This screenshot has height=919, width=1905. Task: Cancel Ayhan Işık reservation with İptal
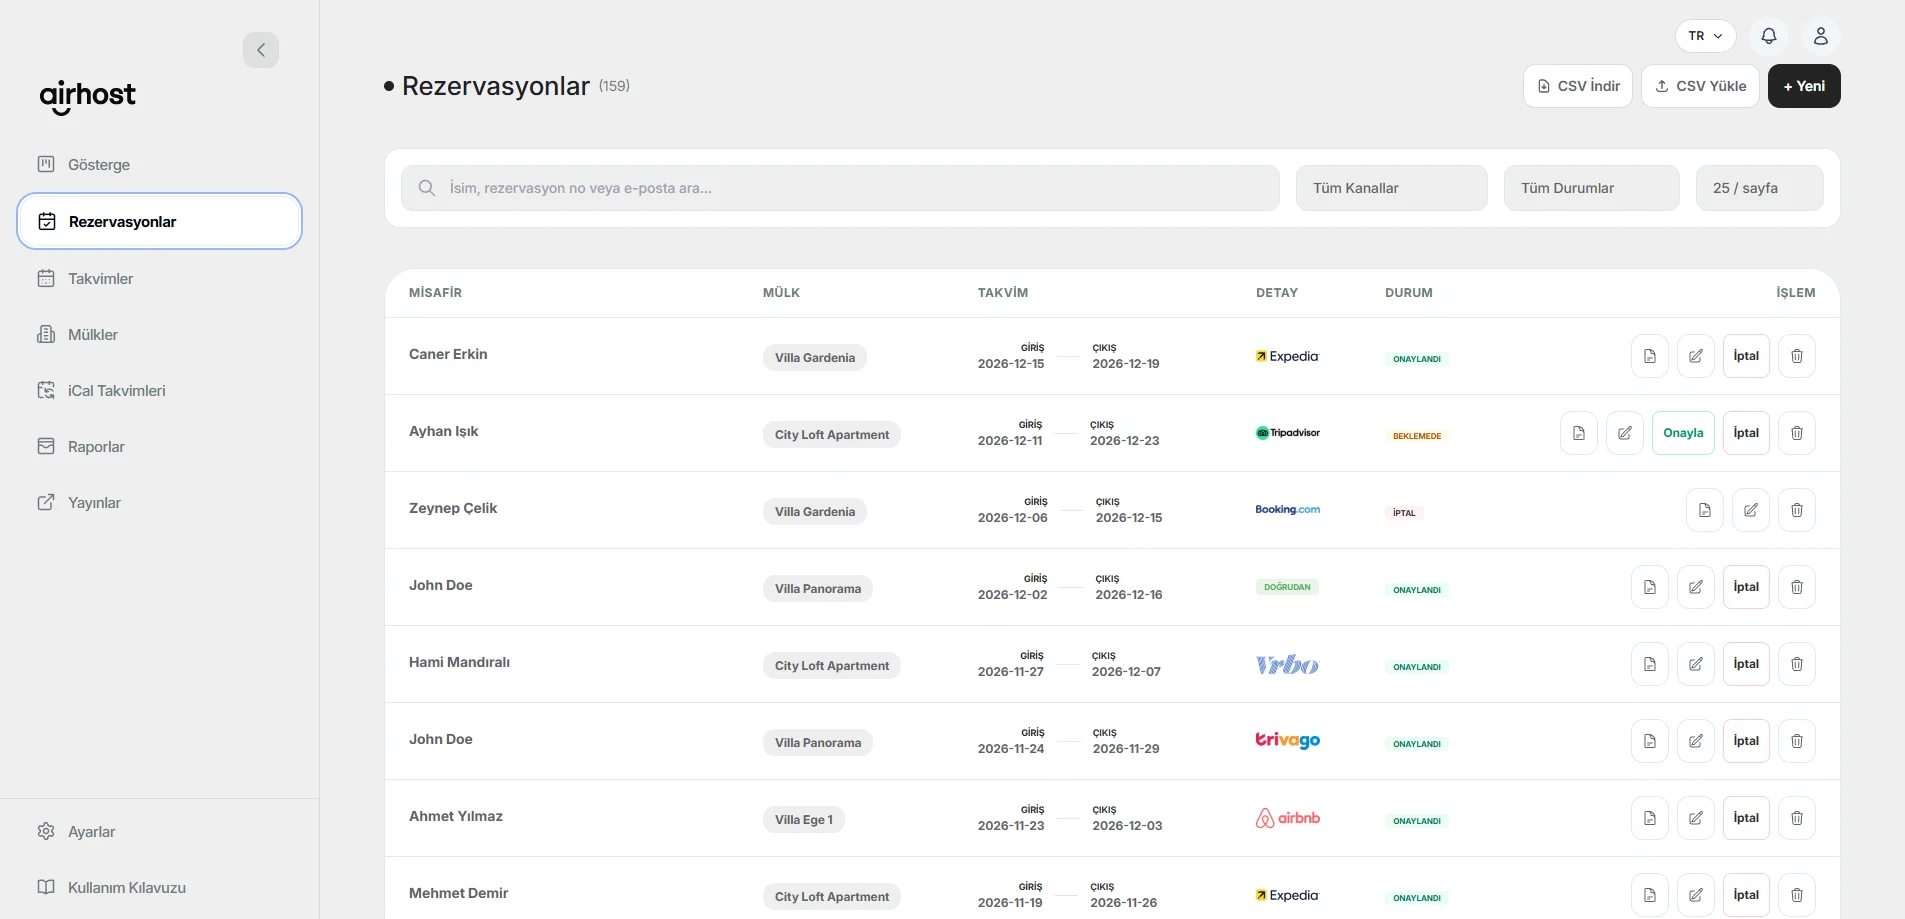[x=1746, y=433]
